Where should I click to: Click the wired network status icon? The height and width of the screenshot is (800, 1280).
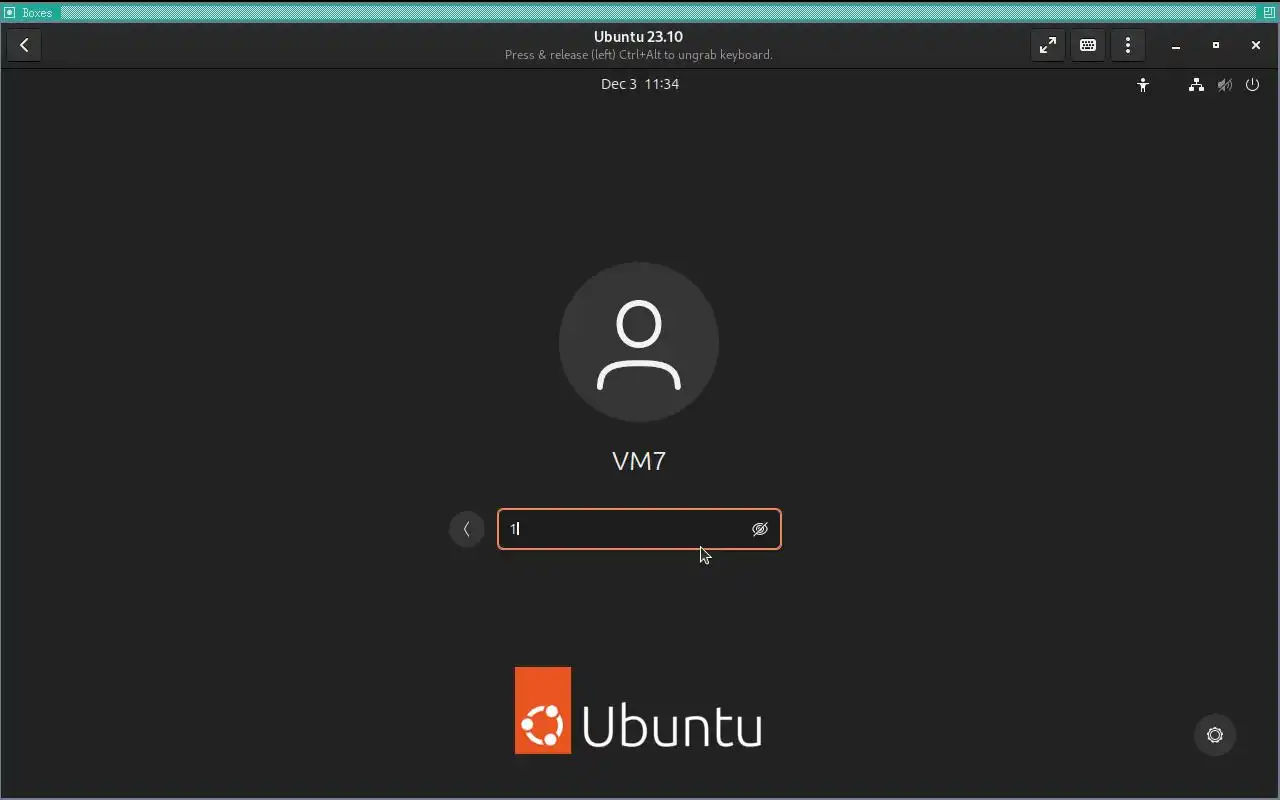[x=1196, y=85]
